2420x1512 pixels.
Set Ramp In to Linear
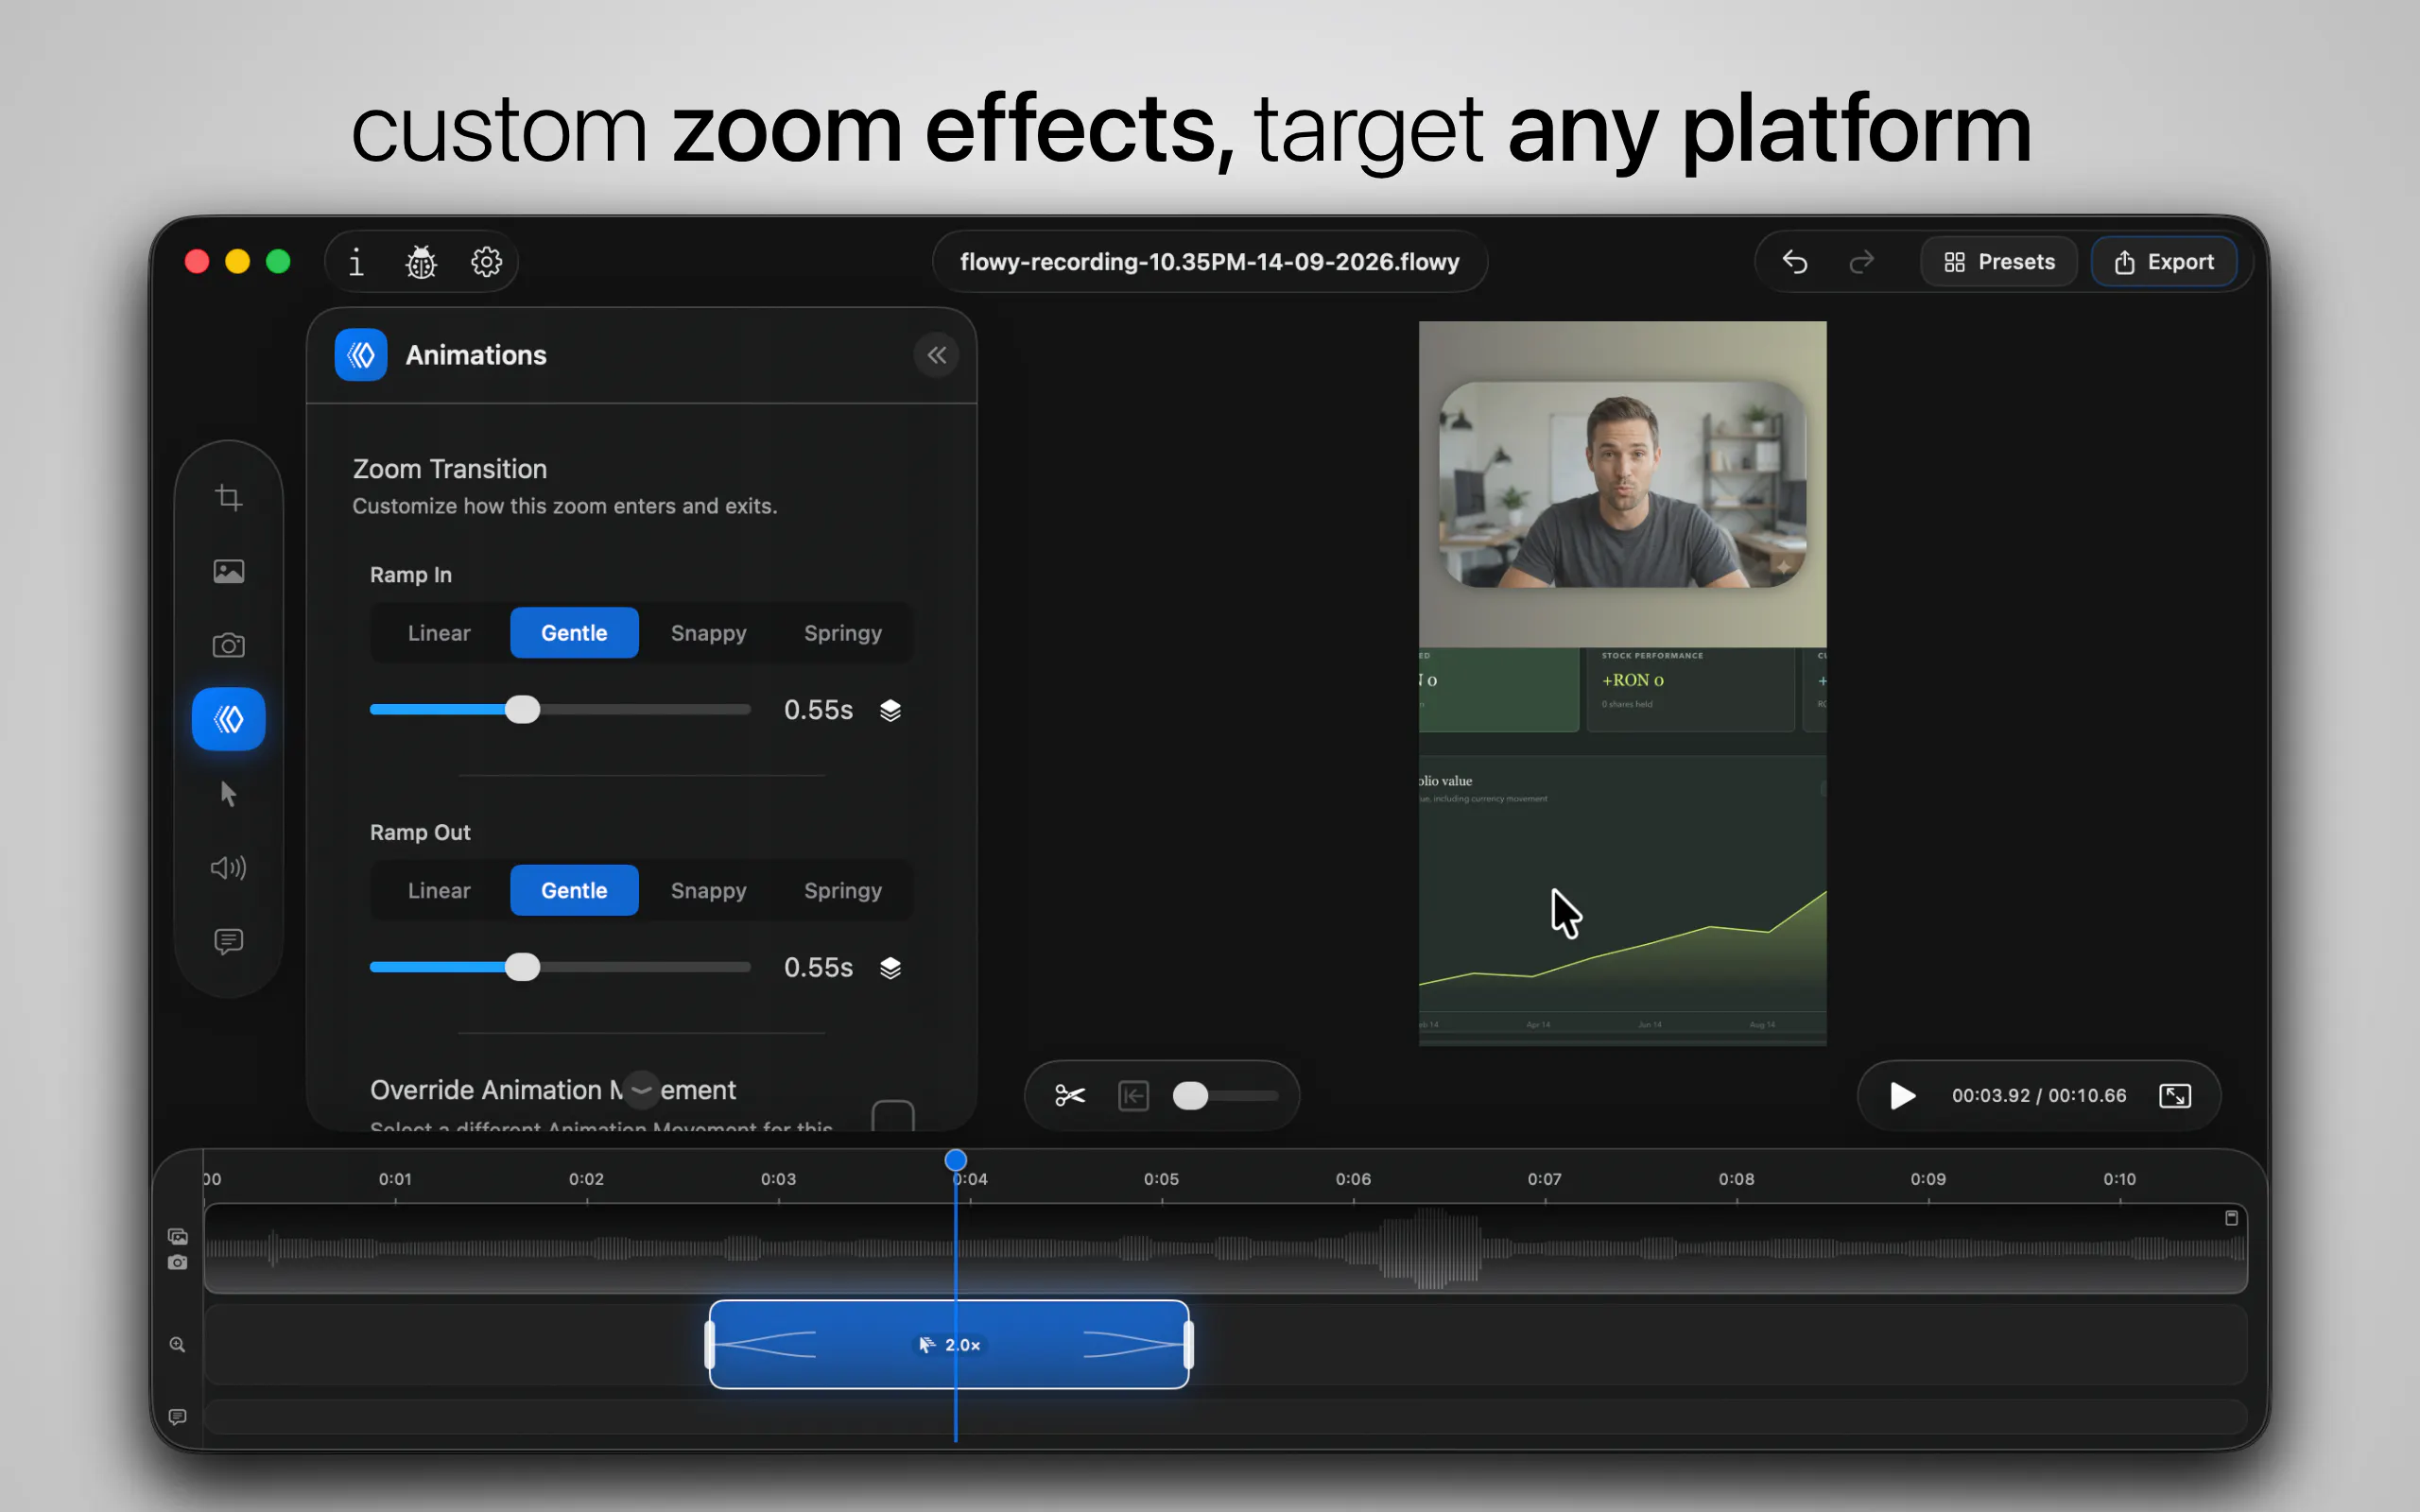tap(439, 633)
